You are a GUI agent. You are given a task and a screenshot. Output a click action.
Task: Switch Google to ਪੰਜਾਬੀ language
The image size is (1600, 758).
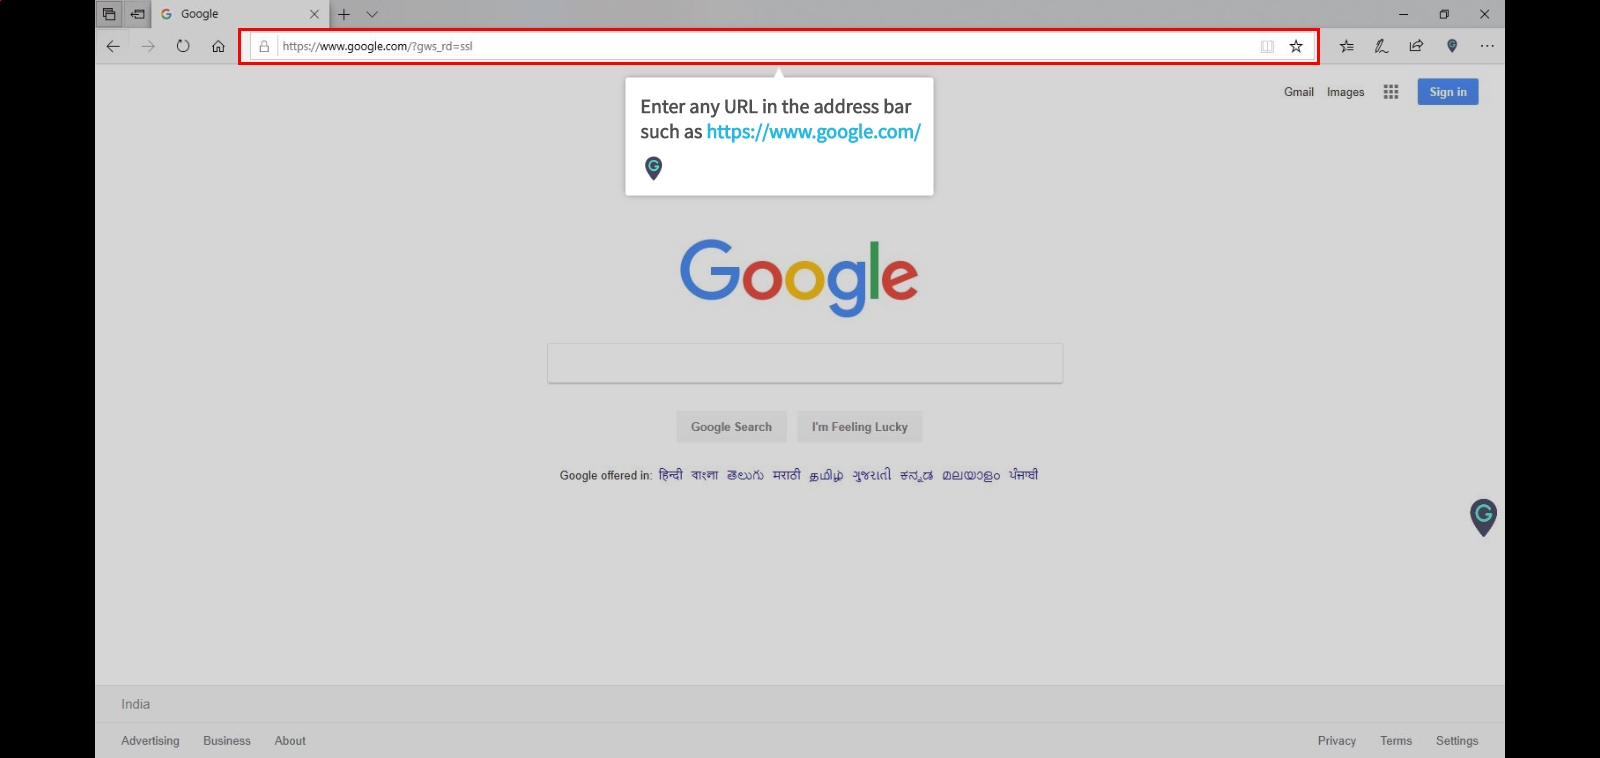(x=1023, y=475)
